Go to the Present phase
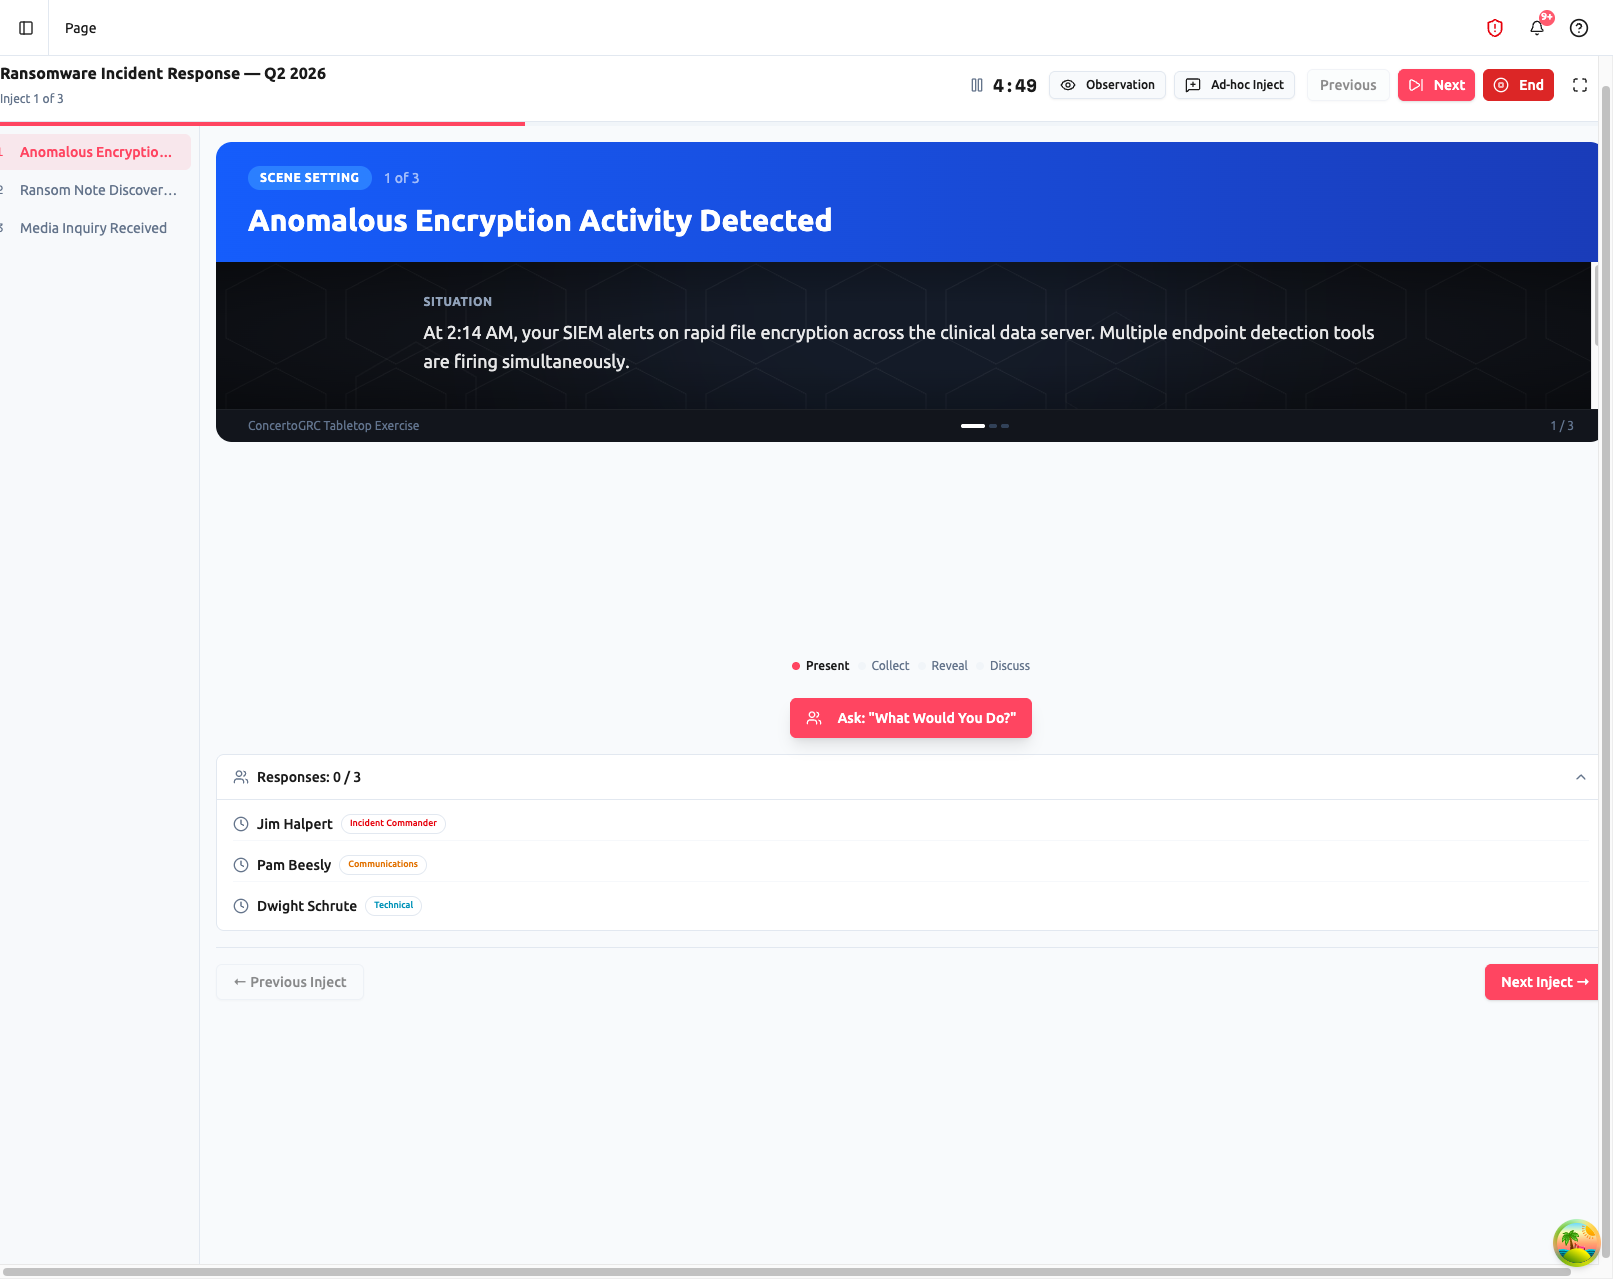1613x1279 pixels. pyautogui.click(x=820, y=666)
